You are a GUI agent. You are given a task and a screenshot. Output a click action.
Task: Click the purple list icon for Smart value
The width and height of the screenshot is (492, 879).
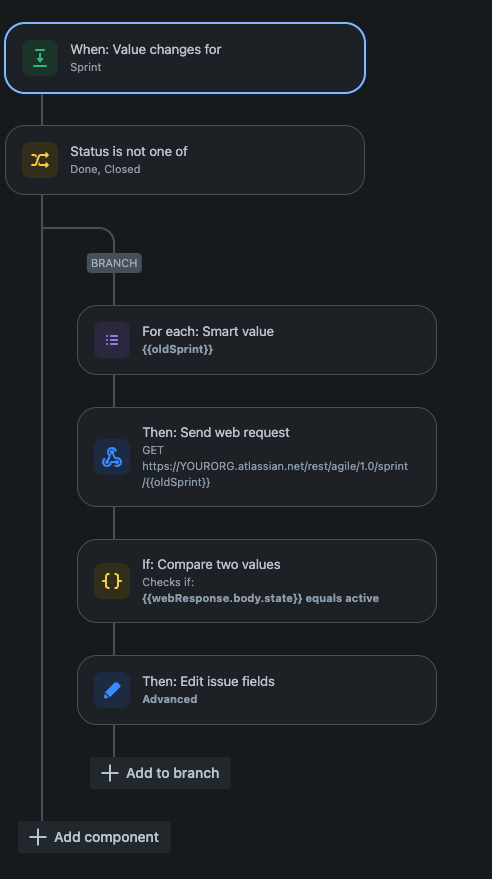pos(112,340)
